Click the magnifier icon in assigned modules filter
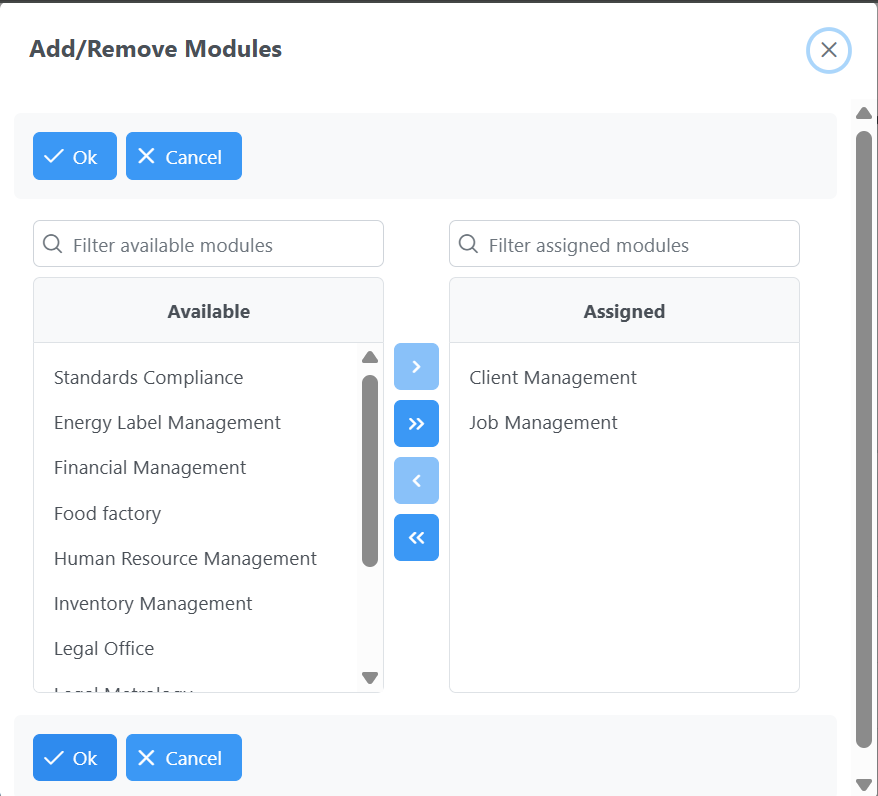Viewport: 878px width, 796px height. 468,243
